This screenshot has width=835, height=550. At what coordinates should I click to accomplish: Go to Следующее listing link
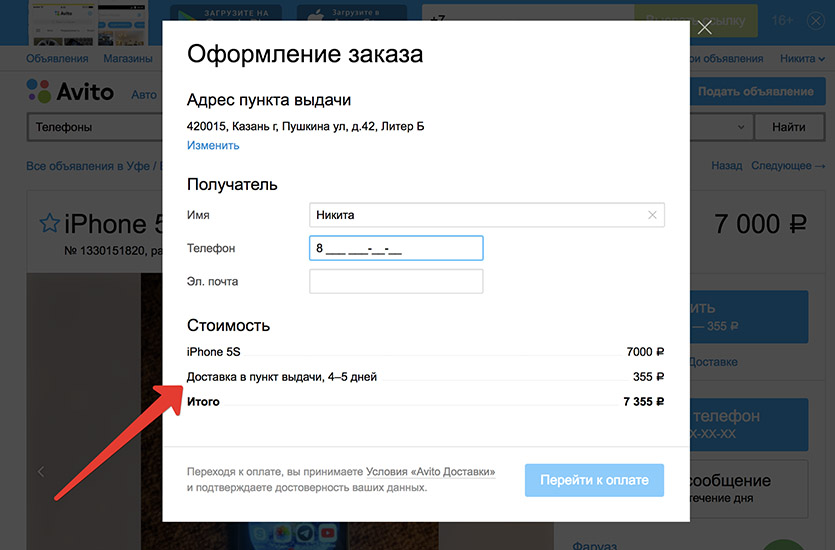788,166
